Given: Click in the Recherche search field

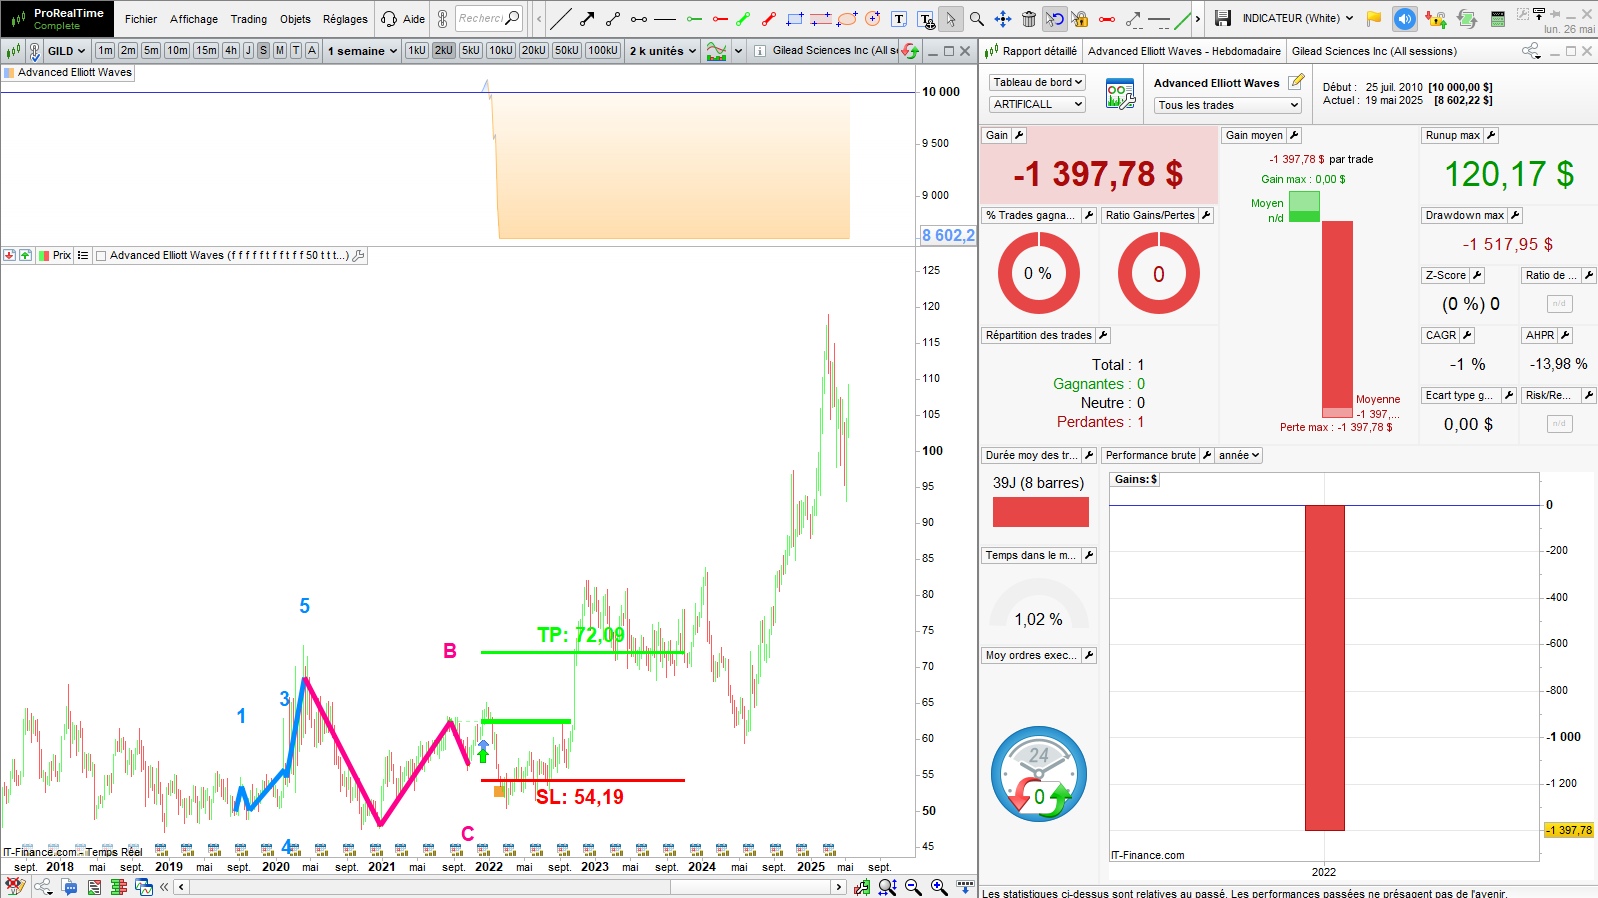Looking at the screenshot, I should click(x=489, y=18).
